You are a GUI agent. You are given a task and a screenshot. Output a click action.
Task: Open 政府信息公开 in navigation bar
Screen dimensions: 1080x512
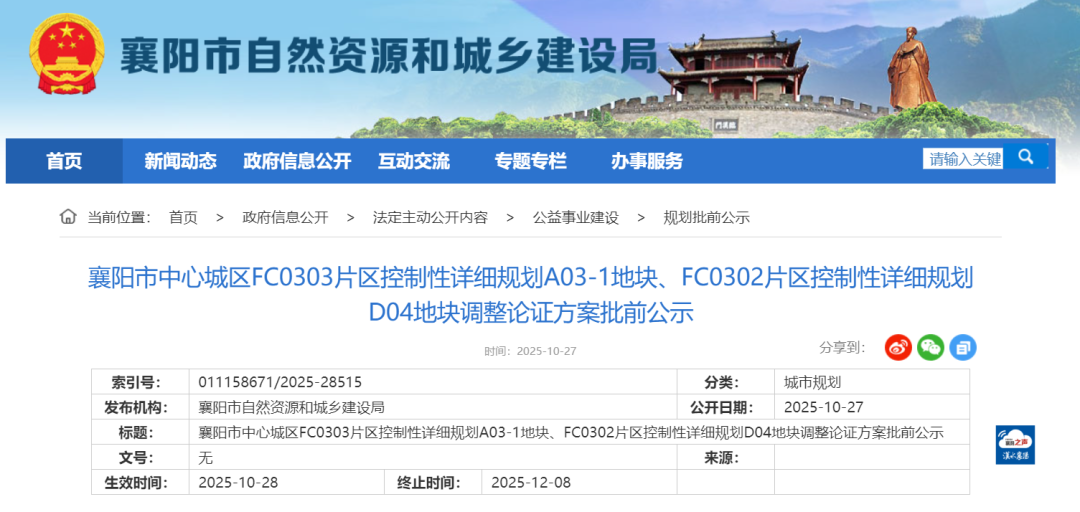pos(297,161)
